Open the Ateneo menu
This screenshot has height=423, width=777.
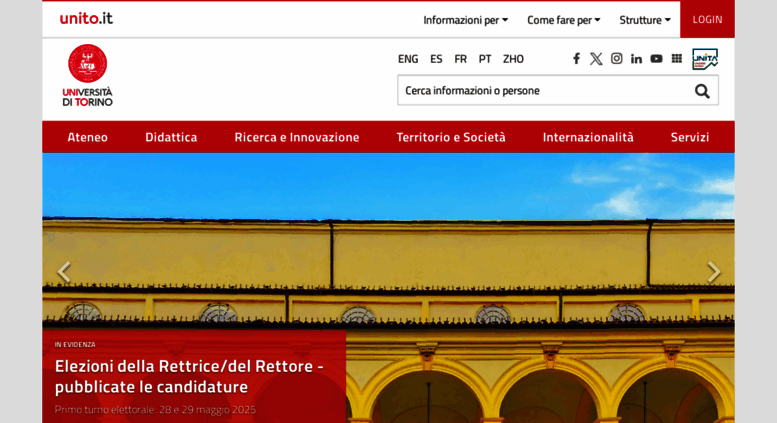coord(87,137)
